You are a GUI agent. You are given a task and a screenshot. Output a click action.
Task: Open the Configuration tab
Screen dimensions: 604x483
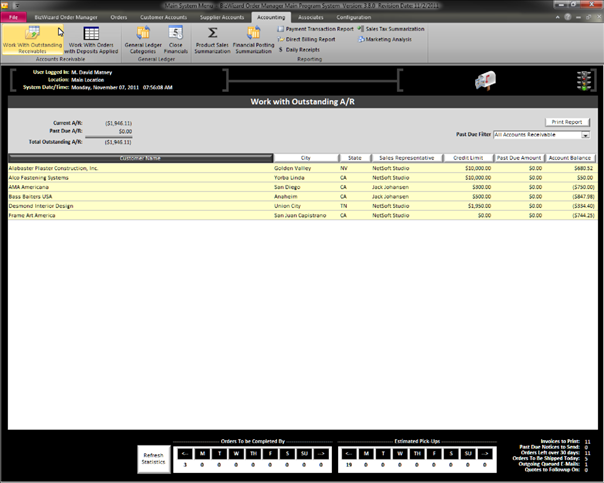[353, 17]
